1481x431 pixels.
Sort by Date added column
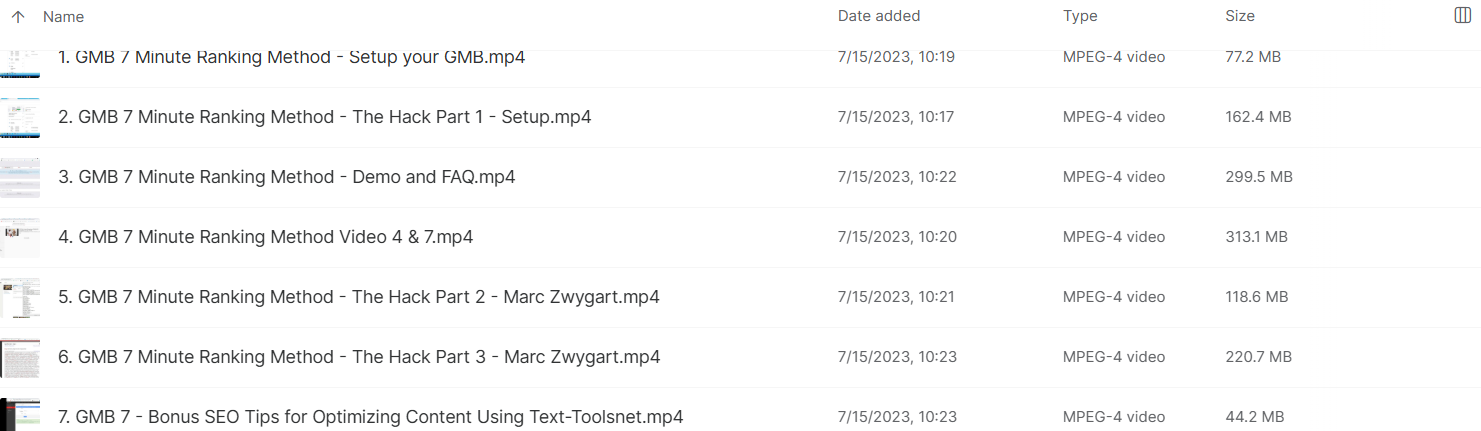point(879,16)
